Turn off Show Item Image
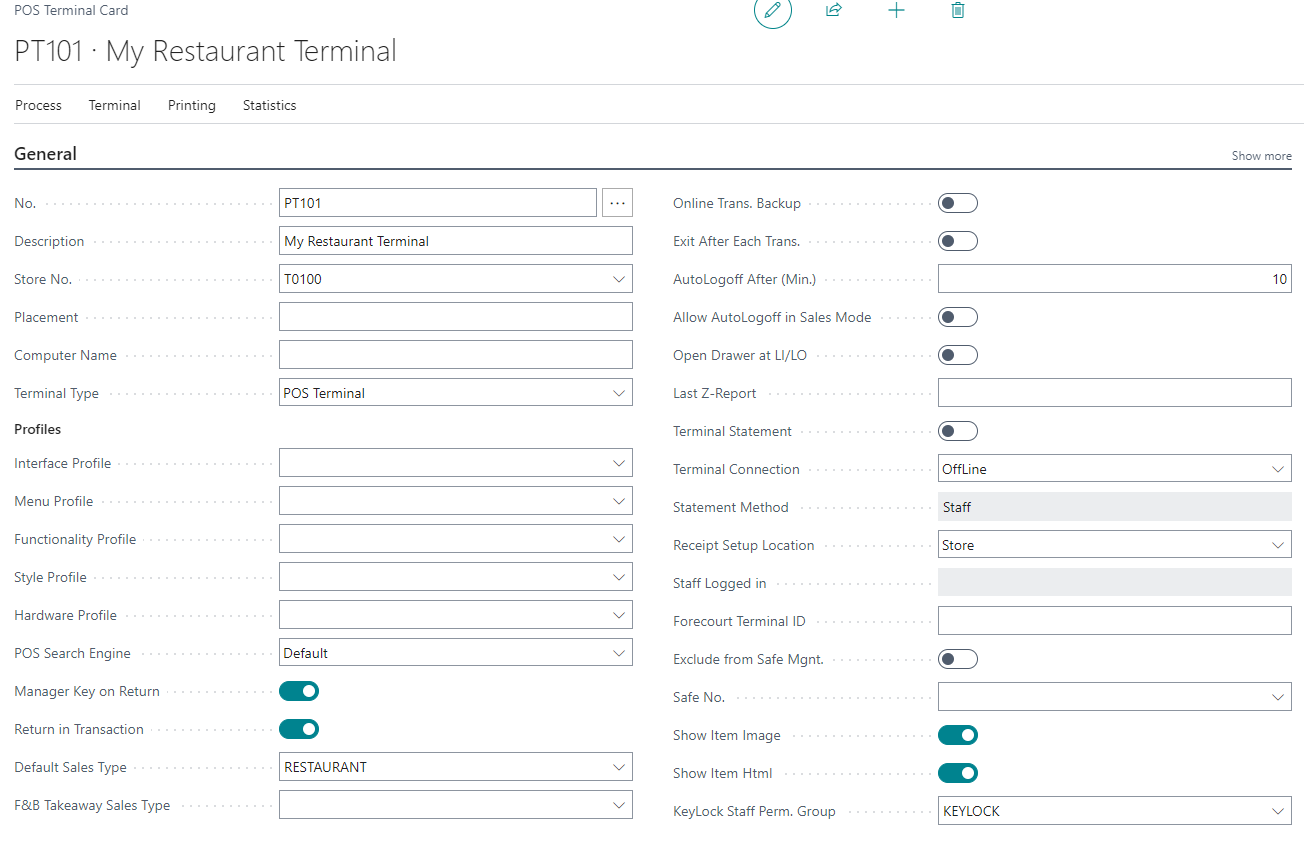Image resolution: width=1304 pixels, height=846 pixels. [957, 735]
